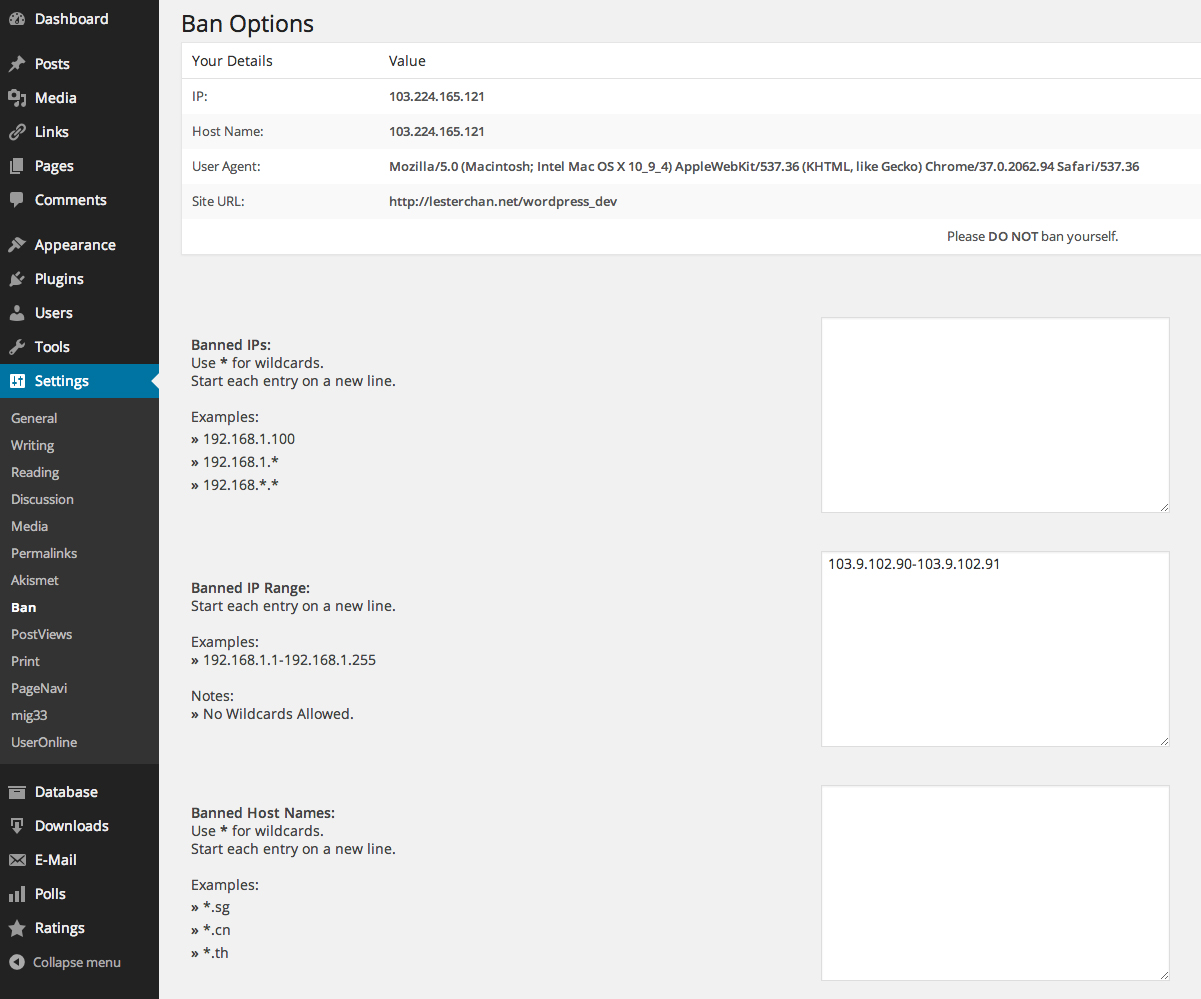This screenshot has width=1201, height=999.
Task: Open Reading settings submenu
Action: tap(35, 472)
